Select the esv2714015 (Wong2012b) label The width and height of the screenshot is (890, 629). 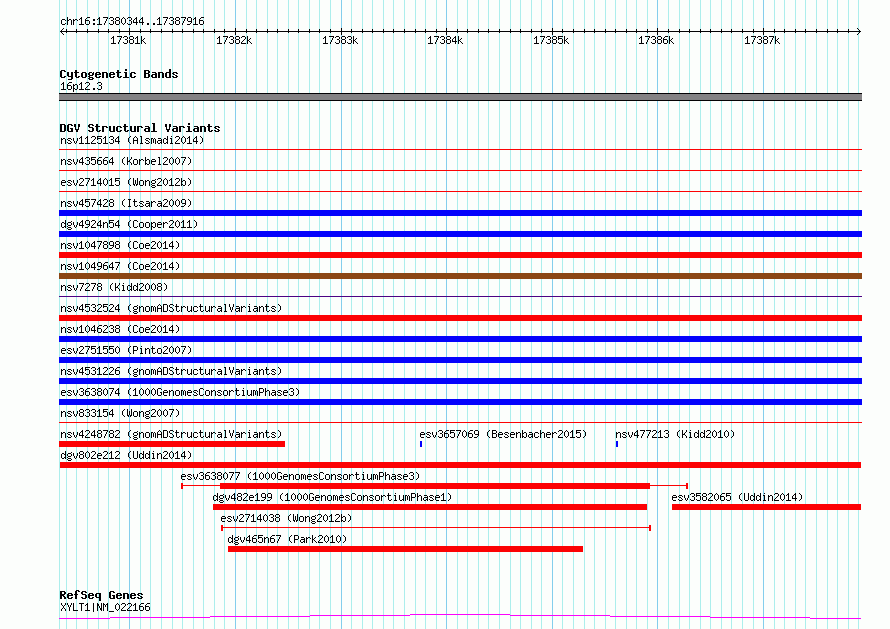pos(126,182)
